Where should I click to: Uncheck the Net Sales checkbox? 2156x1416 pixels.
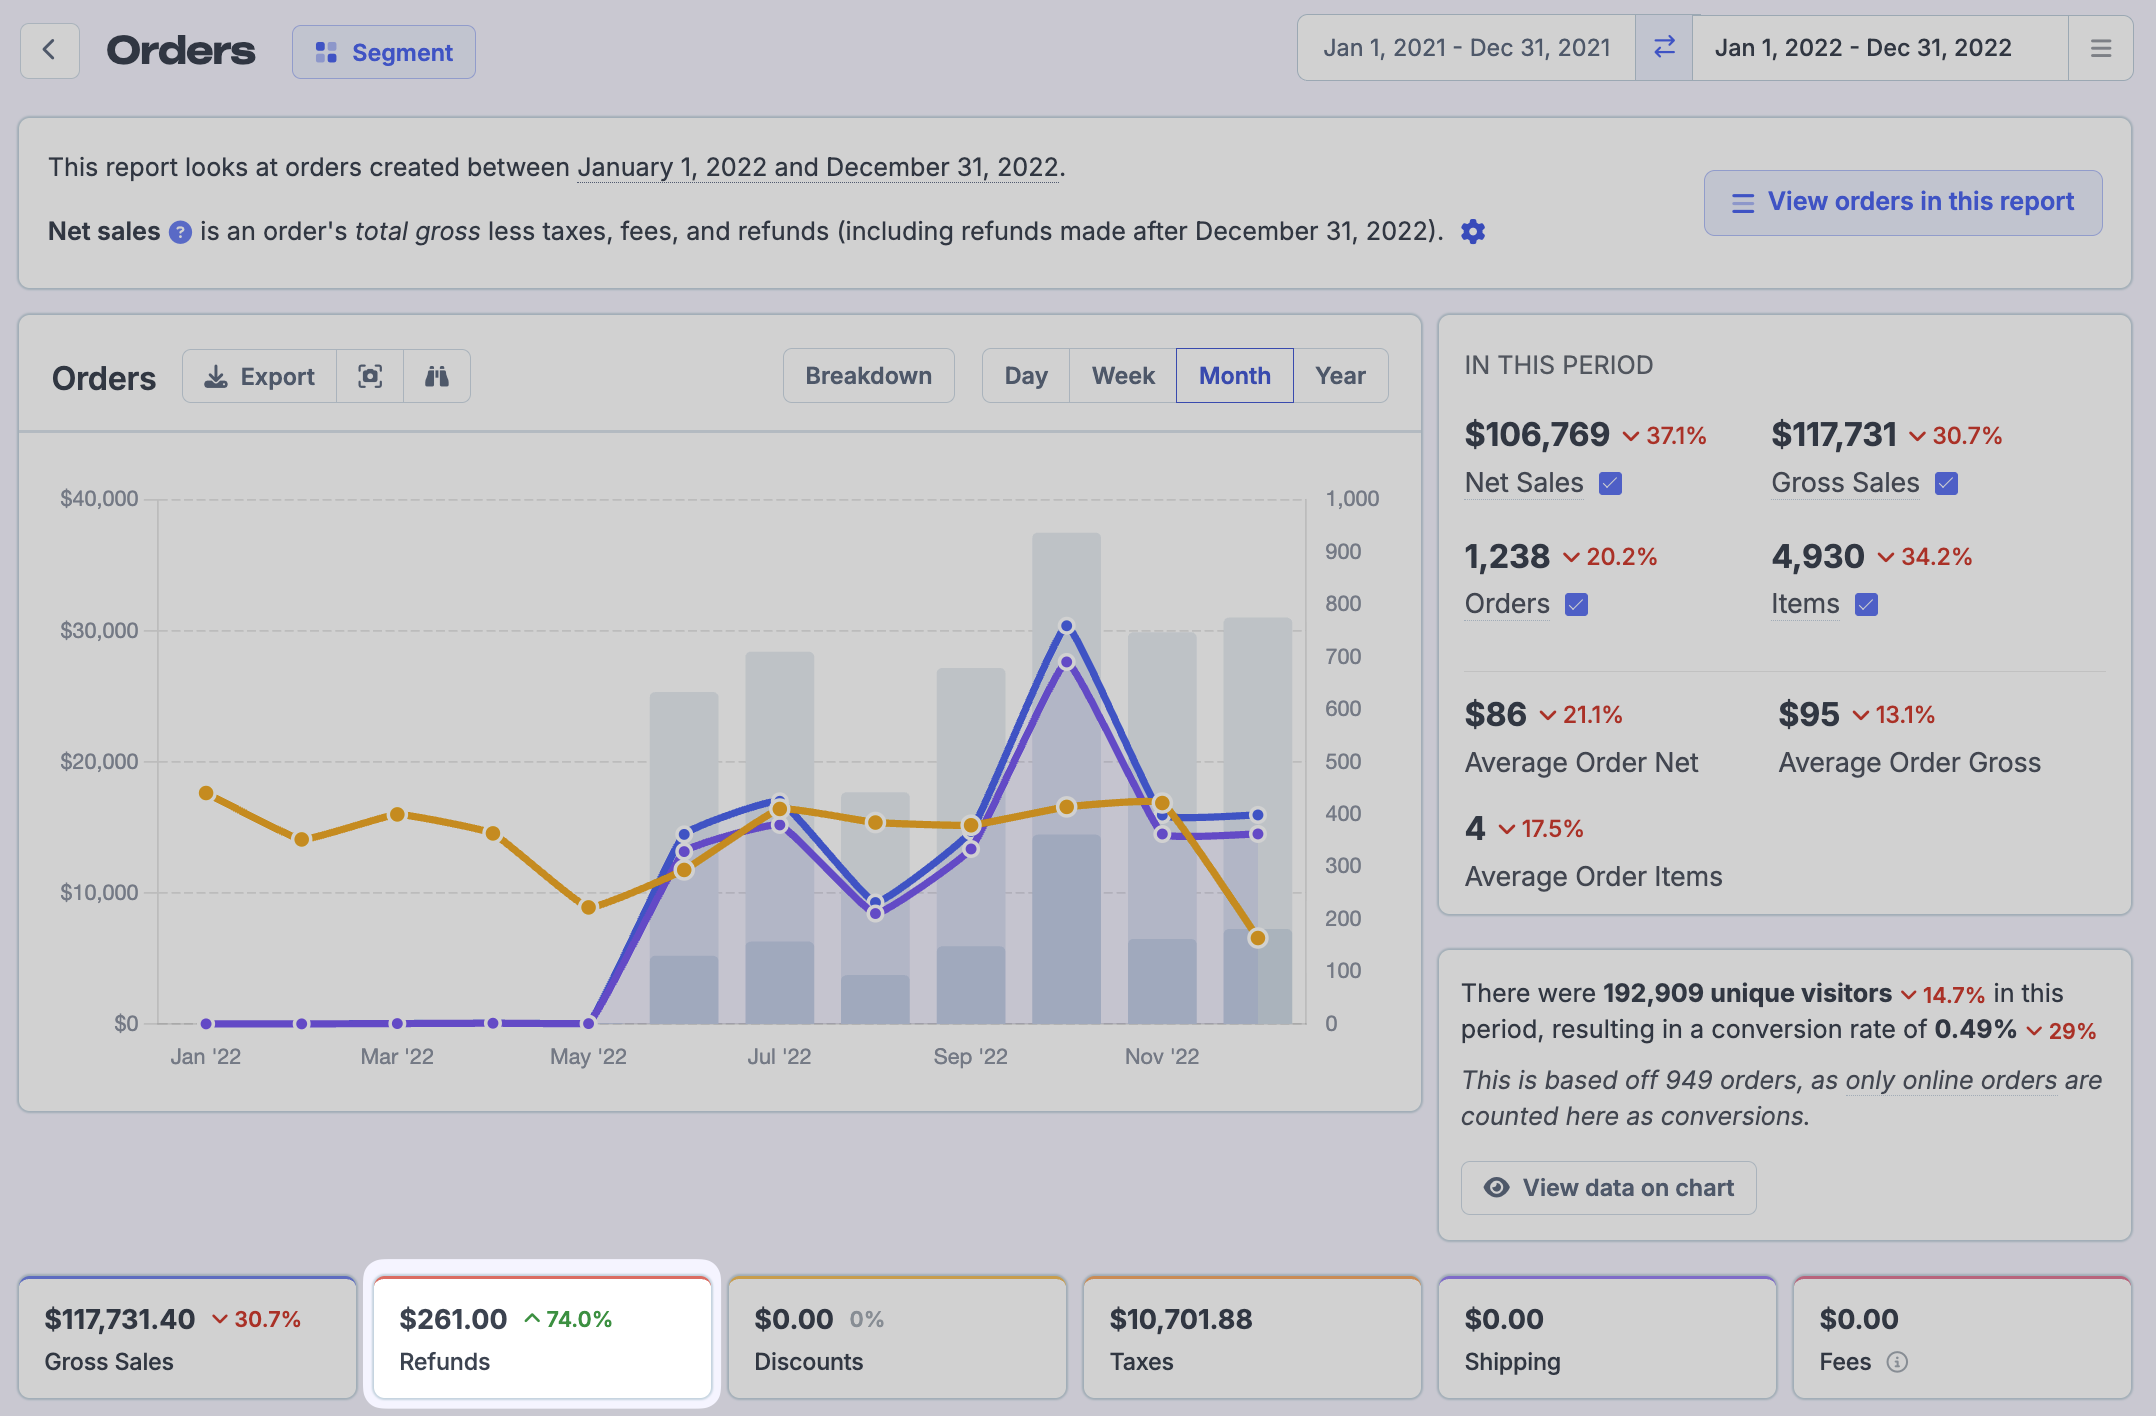1610,484
